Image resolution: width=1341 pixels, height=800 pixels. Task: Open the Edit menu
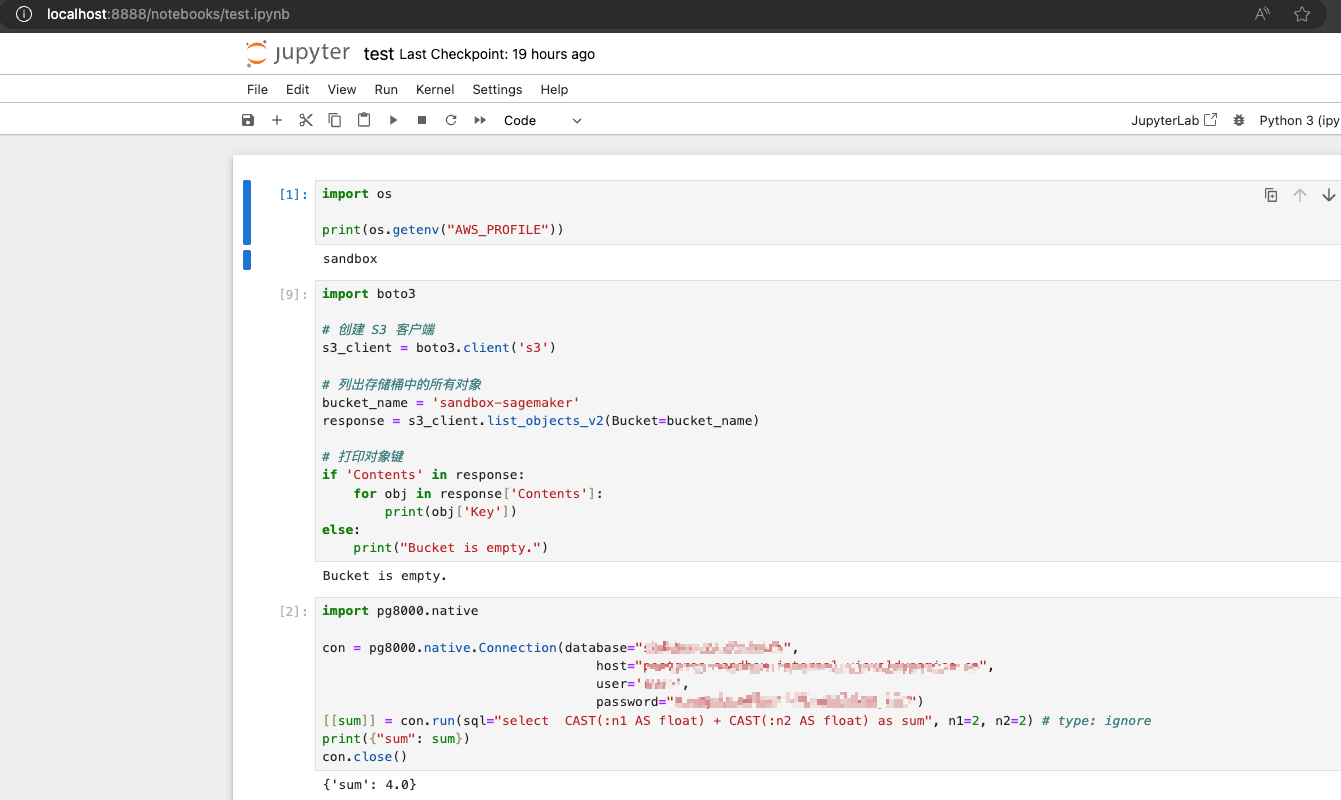coord(297,89)
